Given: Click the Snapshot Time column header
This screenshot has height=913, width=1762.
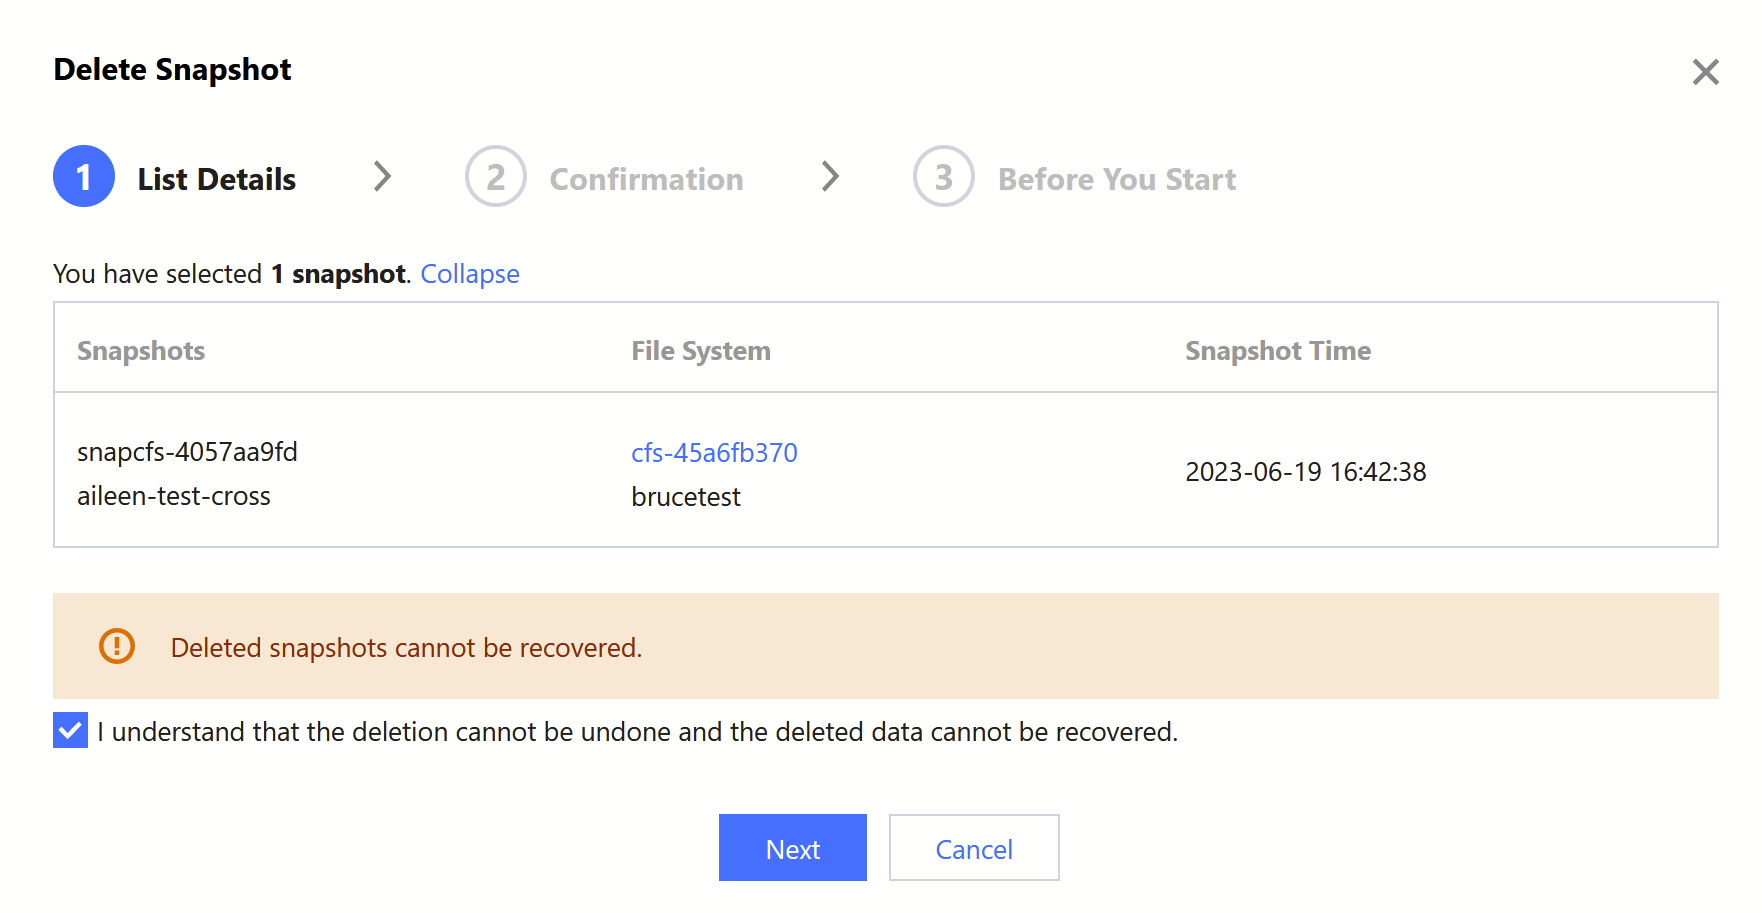Looking at the screenshot, I should [x=1277, y=351].
